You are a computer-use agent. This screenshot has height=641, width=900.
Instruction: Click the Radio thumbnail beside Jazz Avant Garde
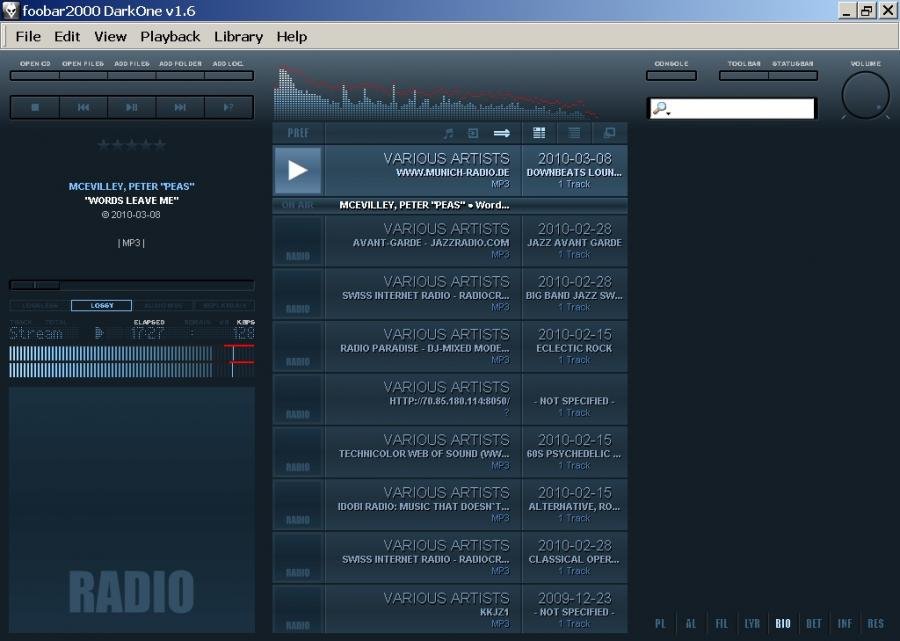(x=298, y=241)
